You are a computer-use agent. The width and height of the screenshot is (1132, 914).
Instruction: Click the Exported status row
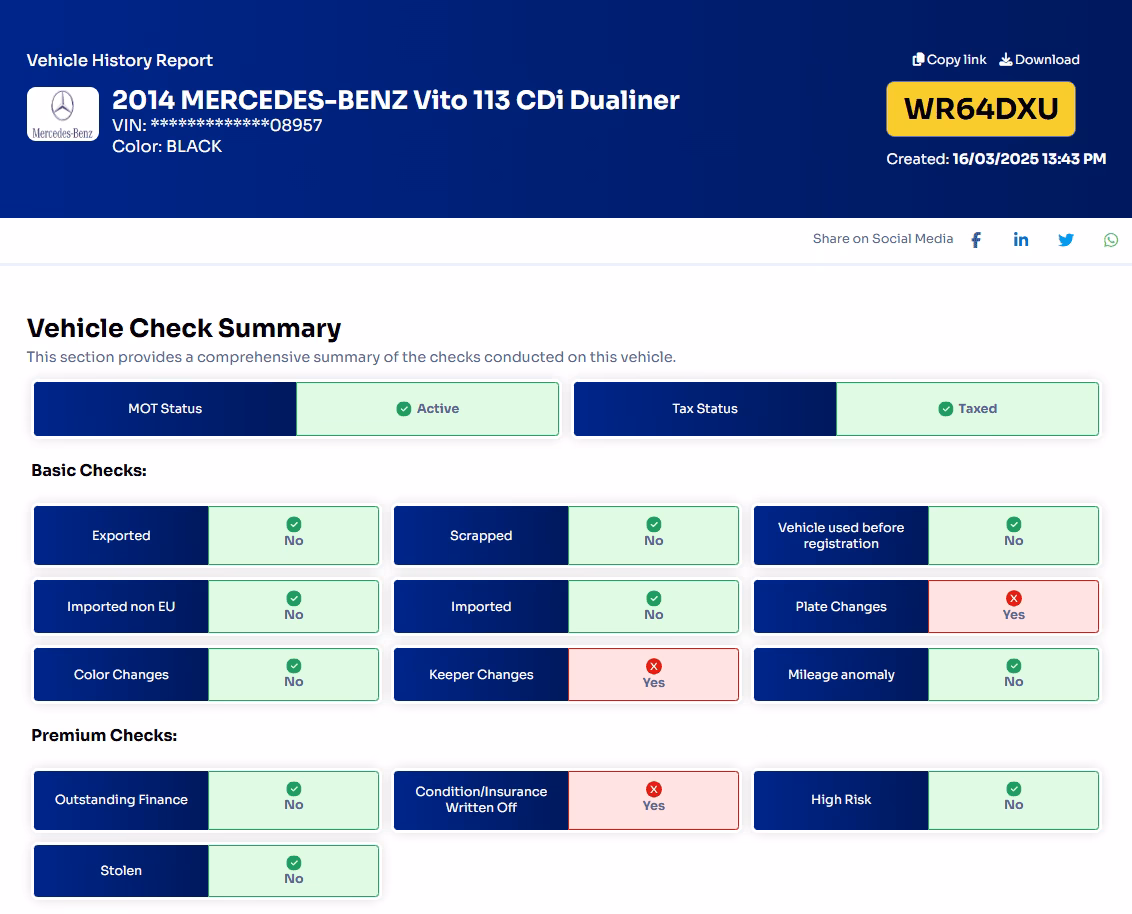[120, 535]
